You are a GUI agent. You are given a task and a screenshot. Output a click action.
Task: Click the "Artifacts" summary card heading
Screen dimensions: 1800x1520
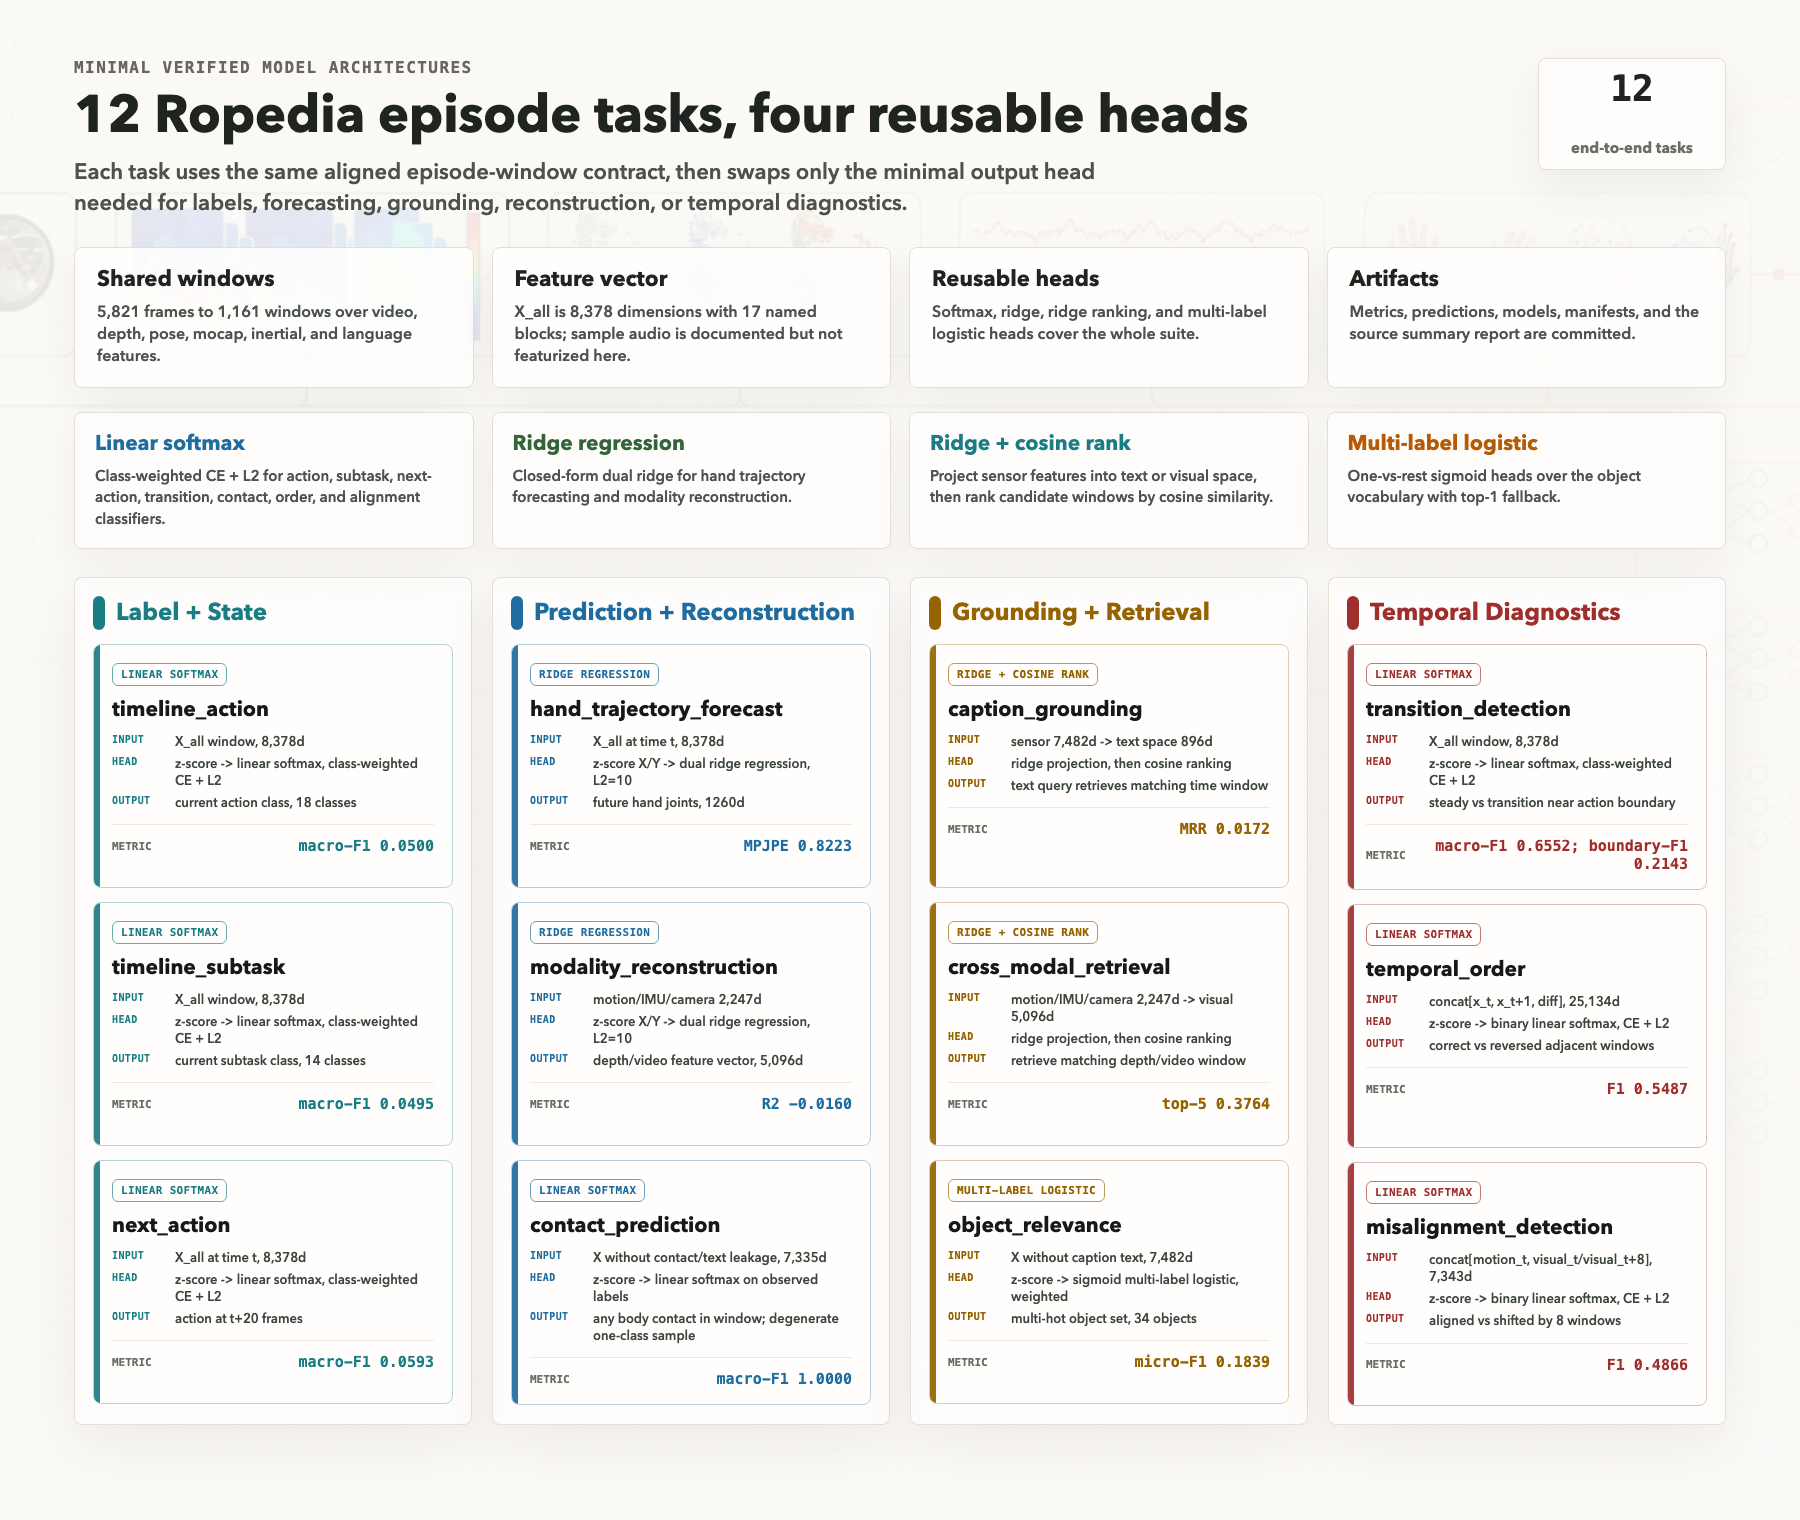click(1393, 278)
